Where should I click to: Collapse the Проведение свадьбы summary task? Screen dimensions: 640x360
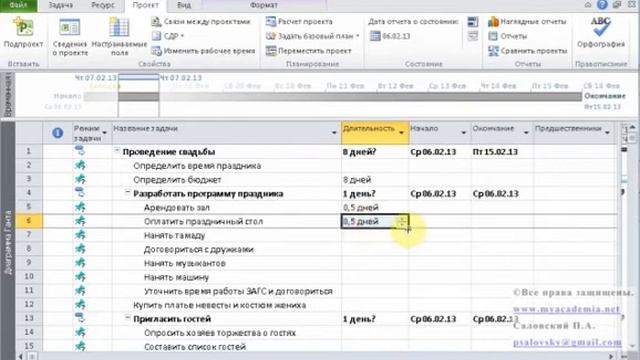[117, 151]
